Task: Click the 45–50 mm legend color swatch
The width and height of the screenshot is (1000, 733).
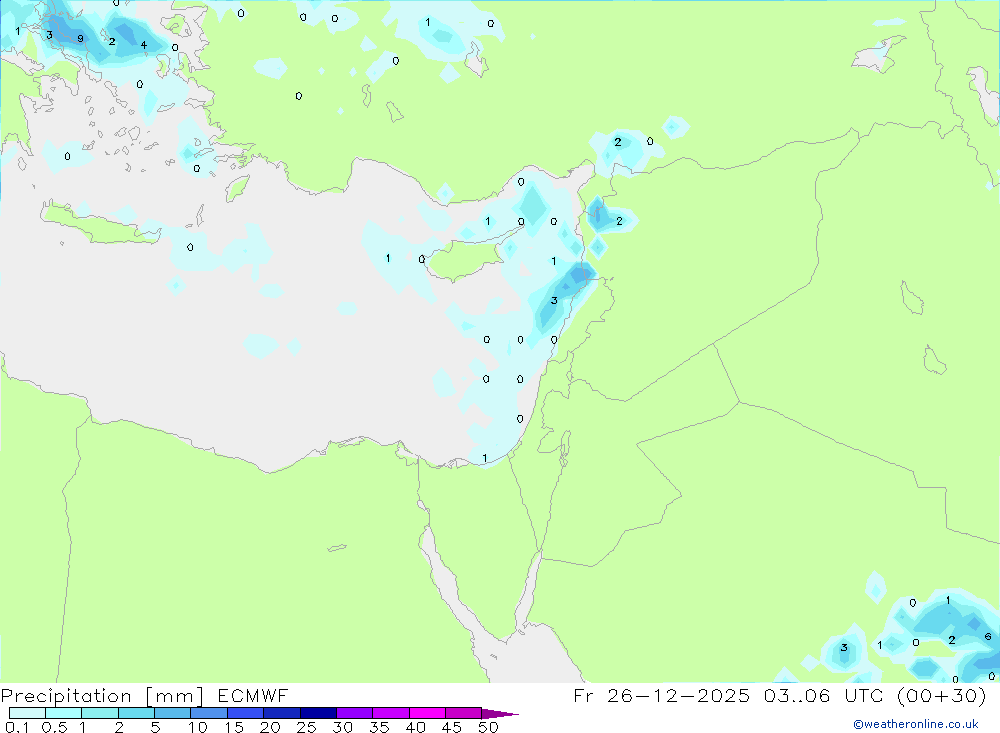Action: [463, 713]
